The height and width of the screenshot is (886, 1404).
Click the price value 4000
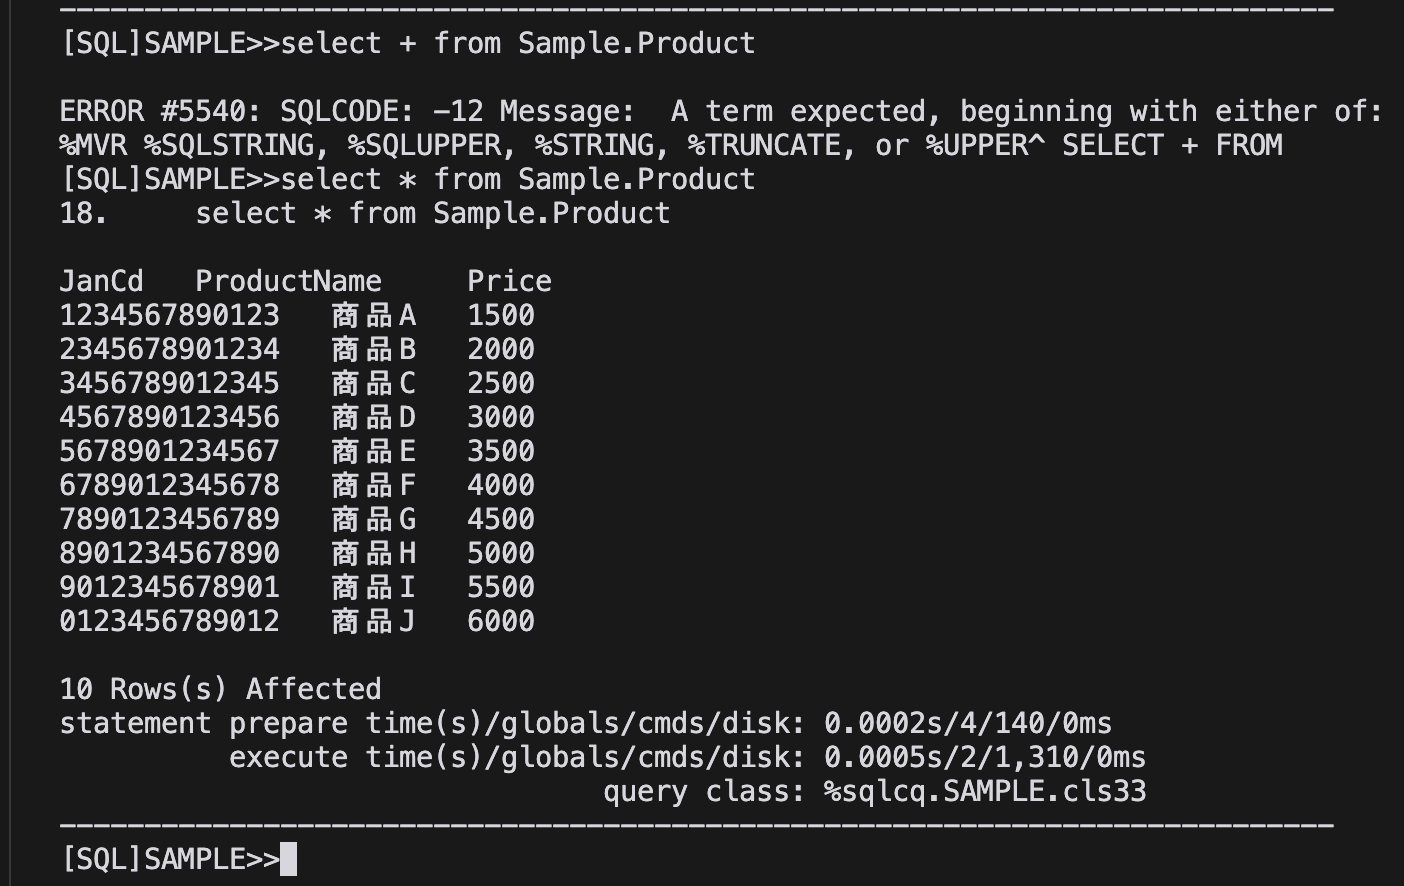[501, 485]
